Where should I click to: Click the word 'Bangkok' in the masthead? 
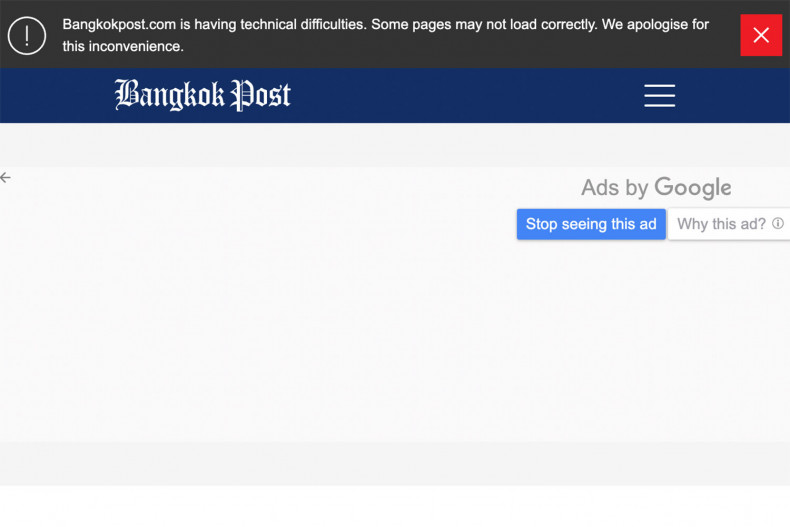click(x=170, y=95)
